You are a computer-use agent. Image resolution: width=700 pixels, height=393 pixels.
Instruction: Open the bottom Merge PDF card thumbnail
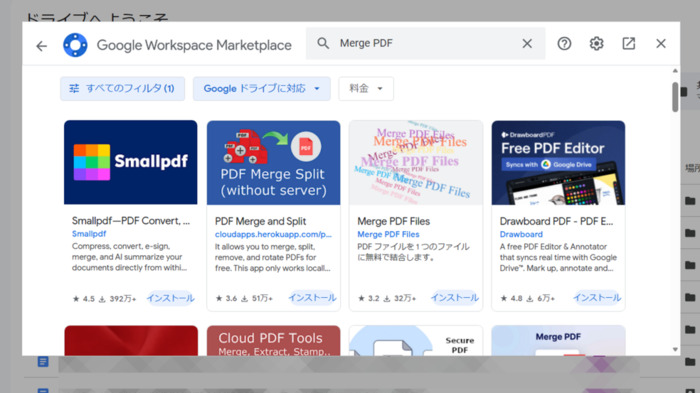558,340
